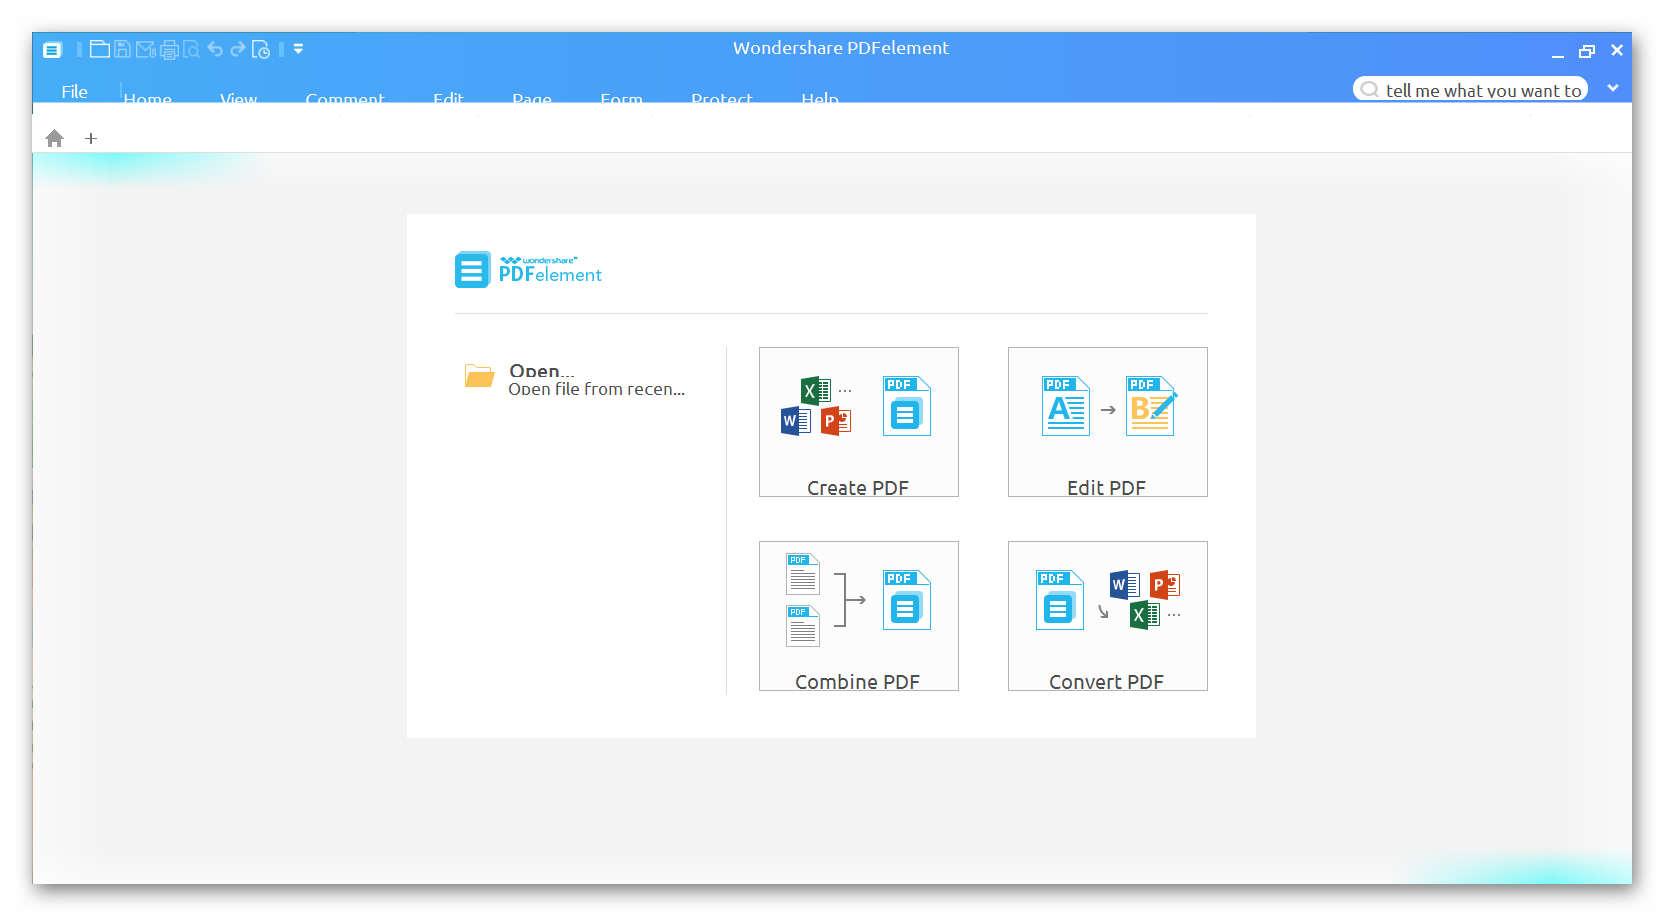Restore down the PDFelement window
Viewport: 1664px width, 916px height.
[1587, 51]
